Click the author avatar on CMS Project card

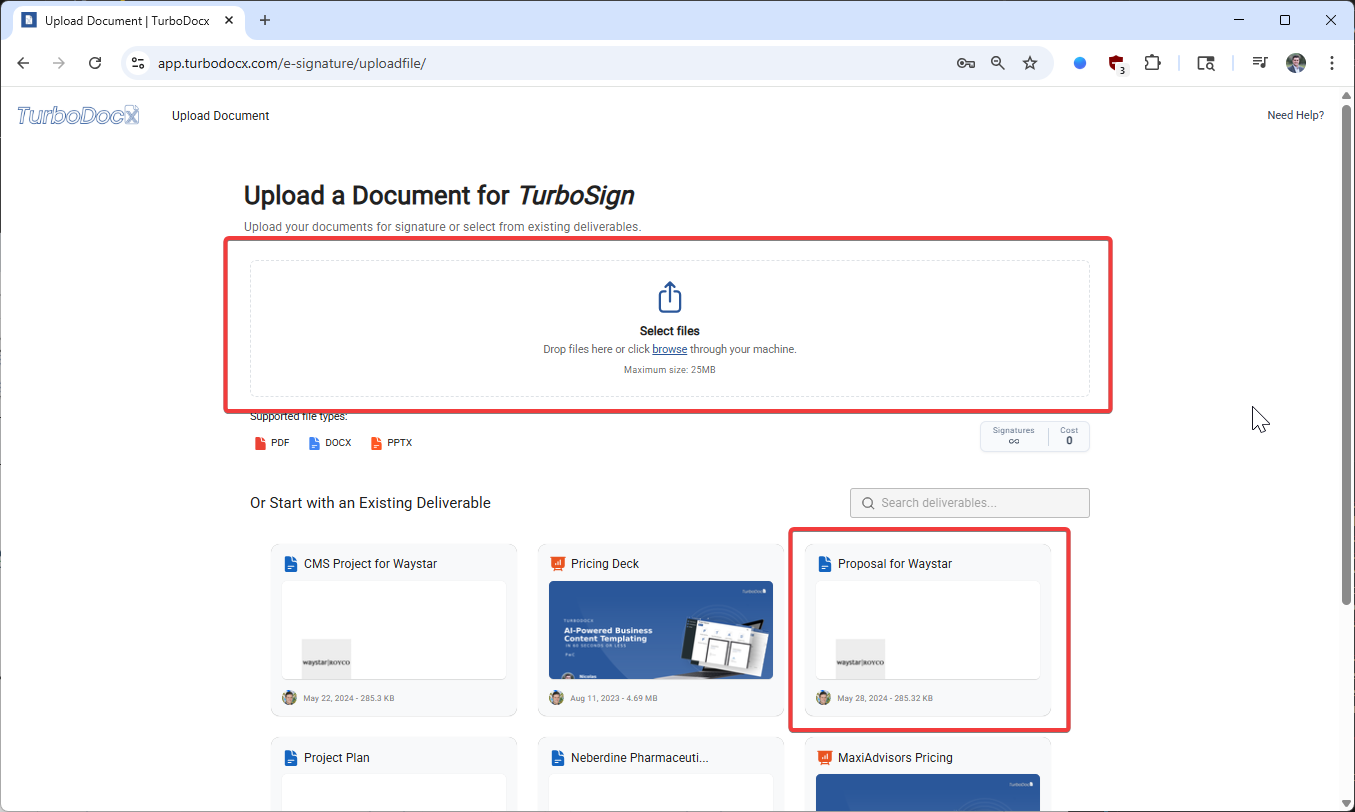[290, 698]
